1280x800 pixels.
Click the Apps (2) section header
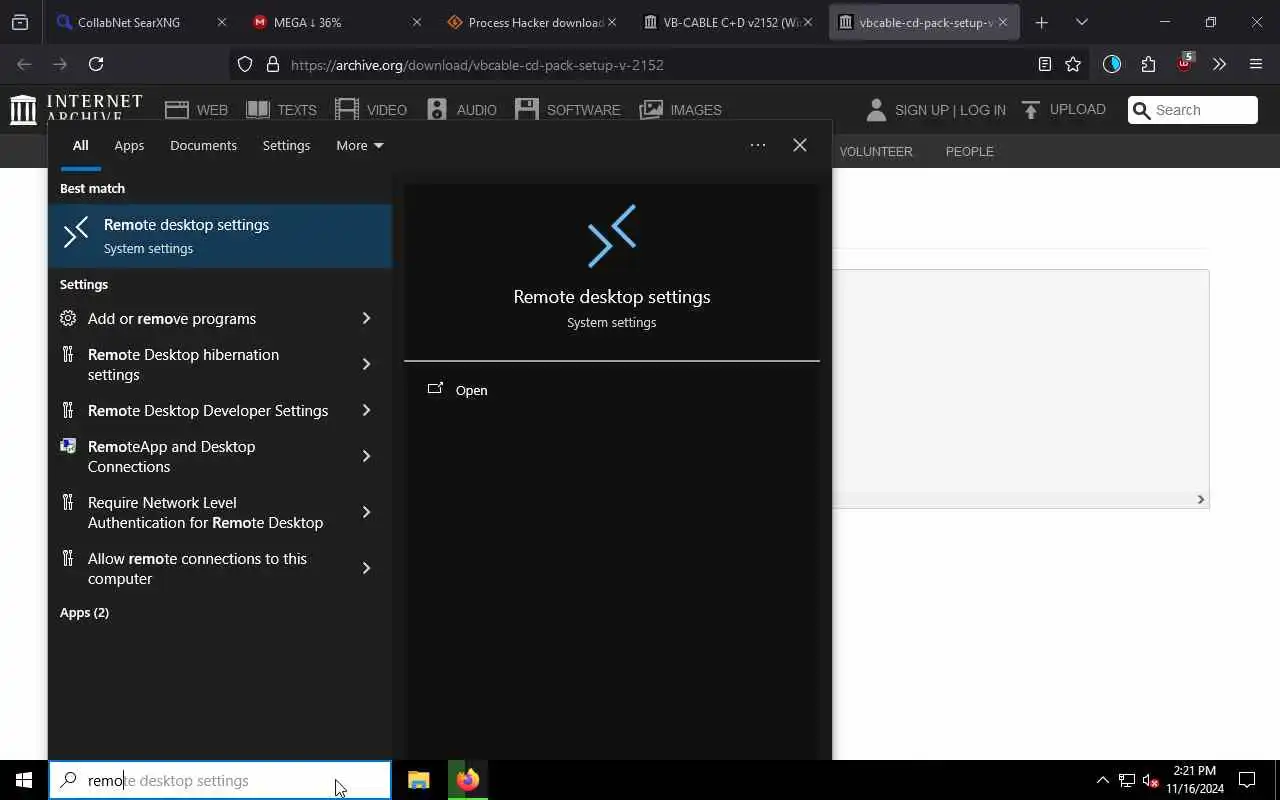point(84,613)
